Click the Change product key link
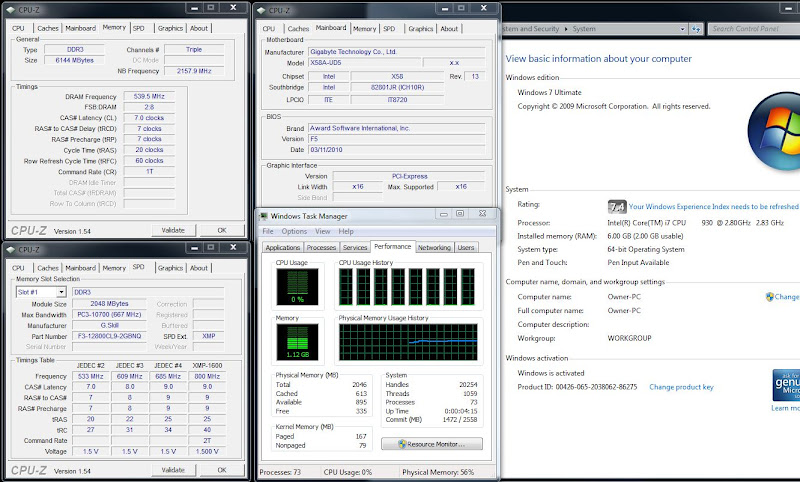800x482 pixels. click(x=680, y=387)
